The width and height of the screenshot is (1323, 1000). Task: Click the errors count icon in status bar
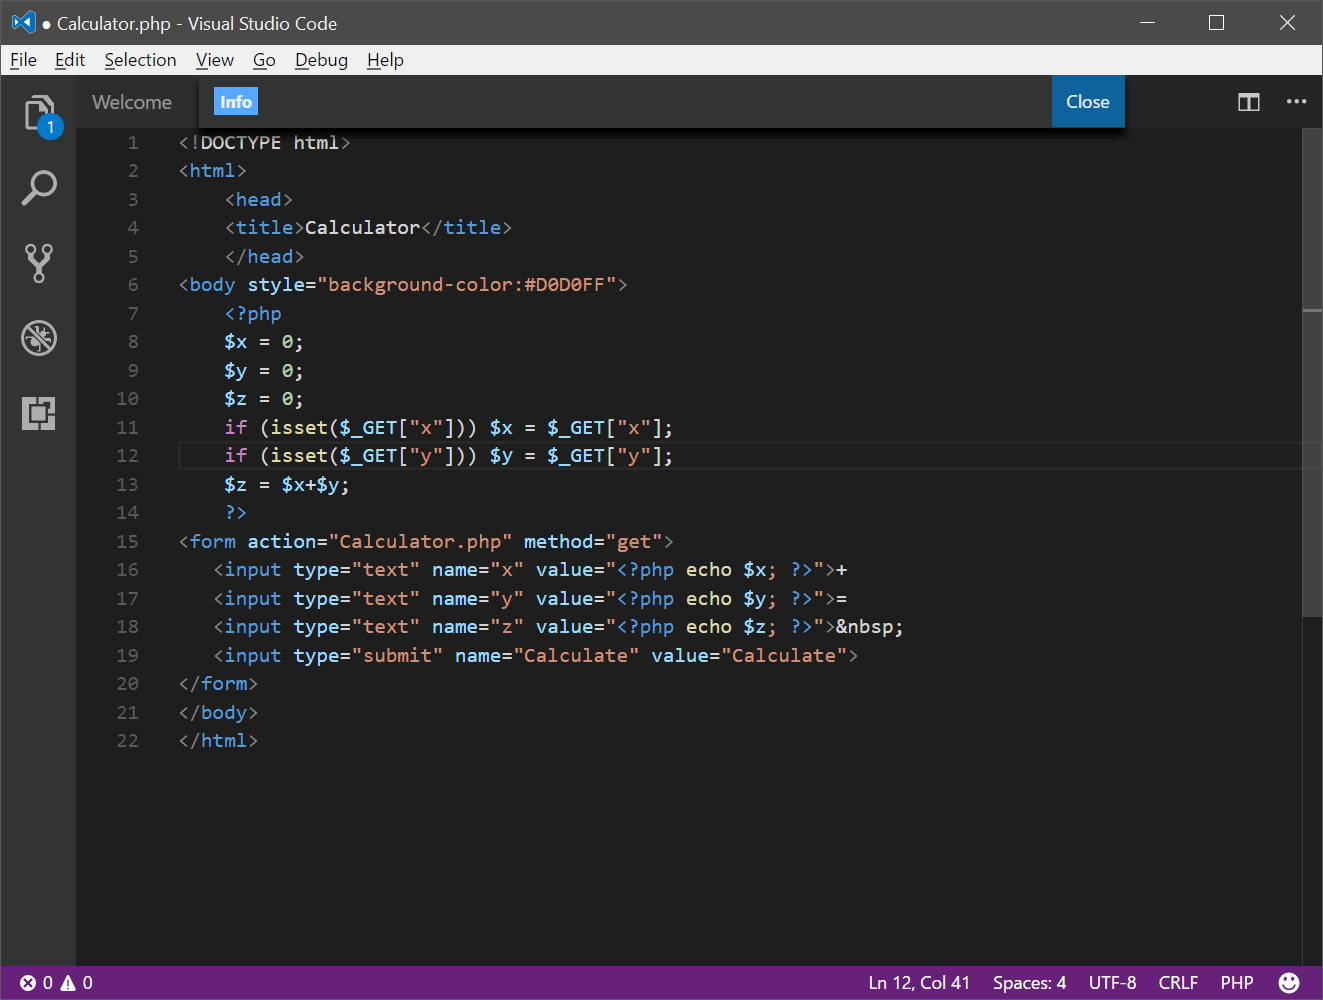(28, 983)
